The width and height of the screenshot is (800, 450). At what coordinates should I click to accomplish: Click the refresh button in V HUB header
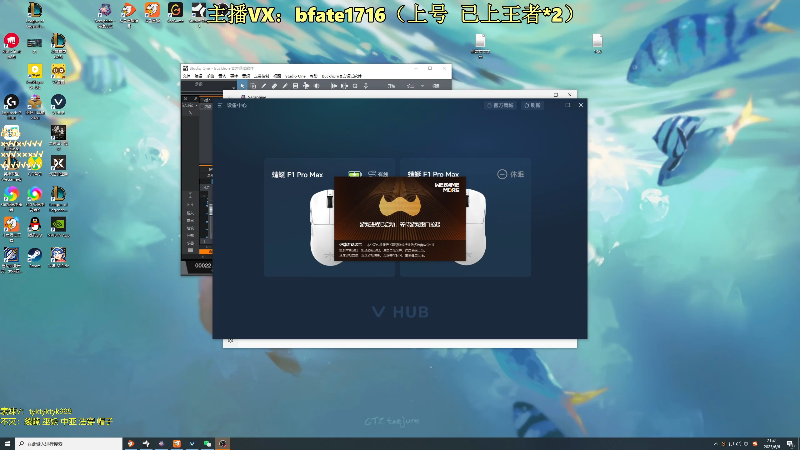(532, 105)
